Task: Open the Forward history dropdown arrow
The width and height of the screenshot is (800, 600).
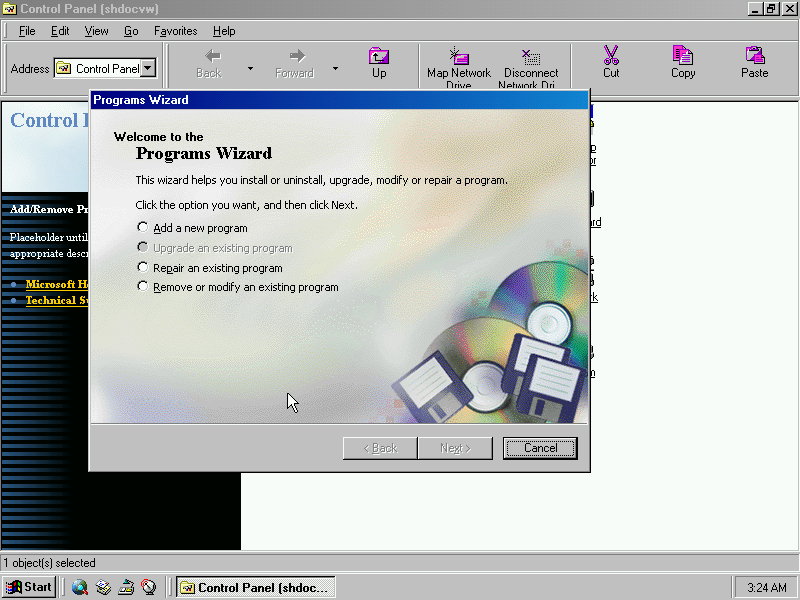Action: point(335,69)
